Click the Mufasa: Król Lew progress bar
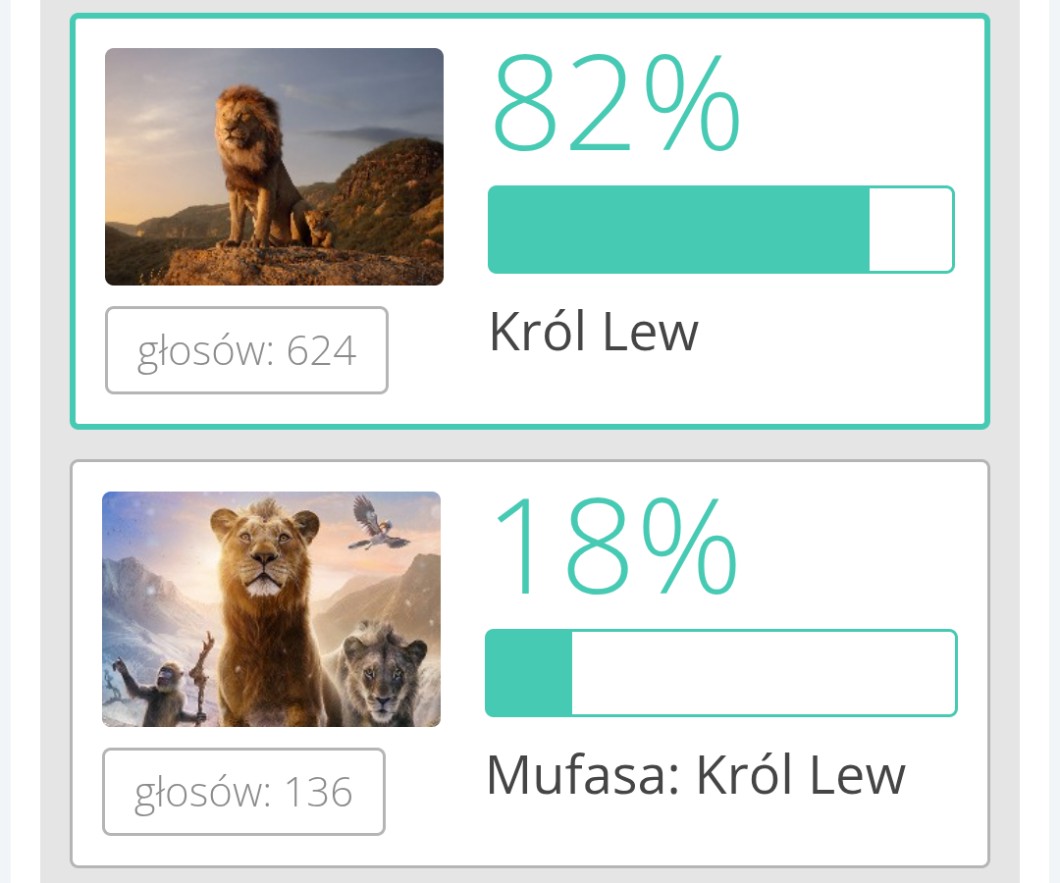 tap(720, 673)
